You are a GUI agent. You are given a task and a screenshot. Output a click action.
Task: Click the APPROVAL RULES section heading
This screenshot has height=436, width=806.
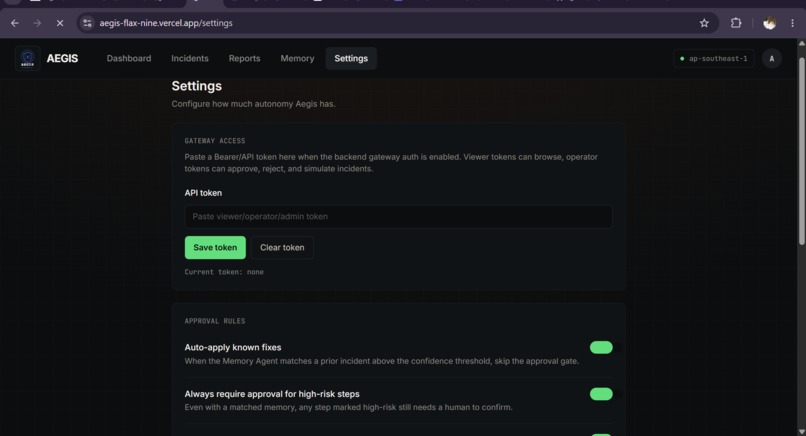[x=215, y=321]
